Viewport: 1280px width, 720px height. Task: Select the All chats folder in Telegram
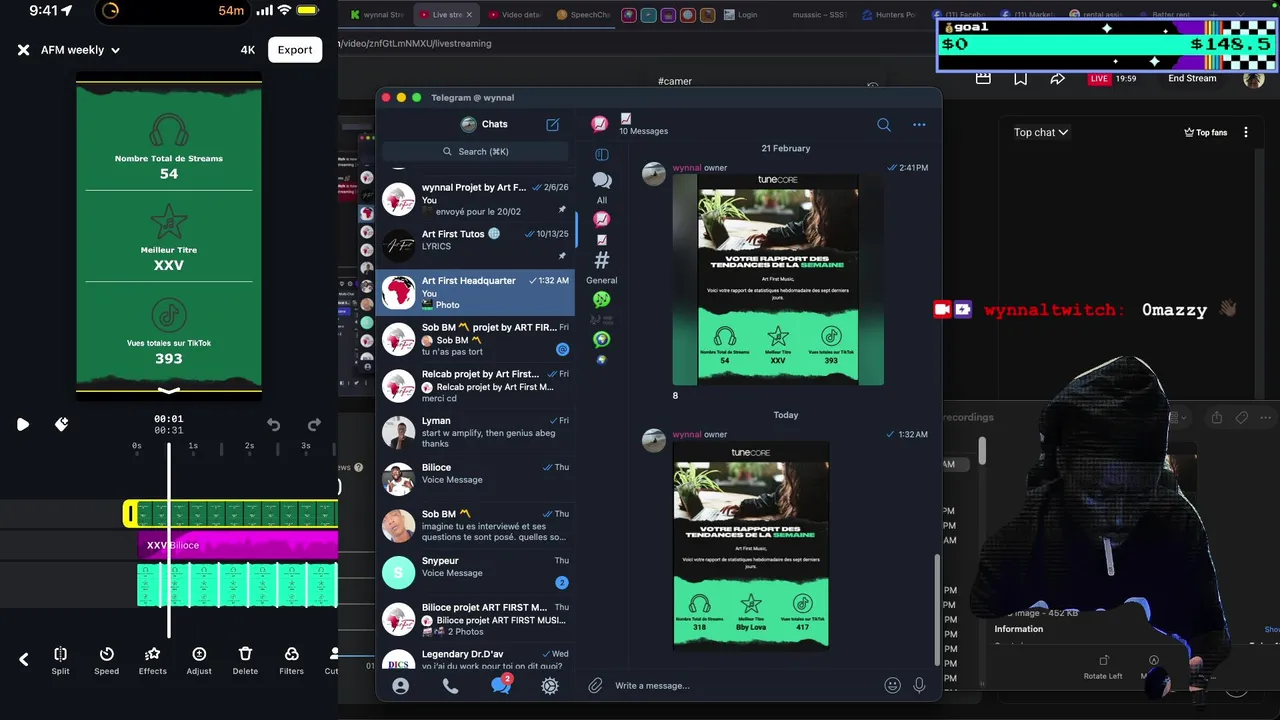[x=602, y=186]
